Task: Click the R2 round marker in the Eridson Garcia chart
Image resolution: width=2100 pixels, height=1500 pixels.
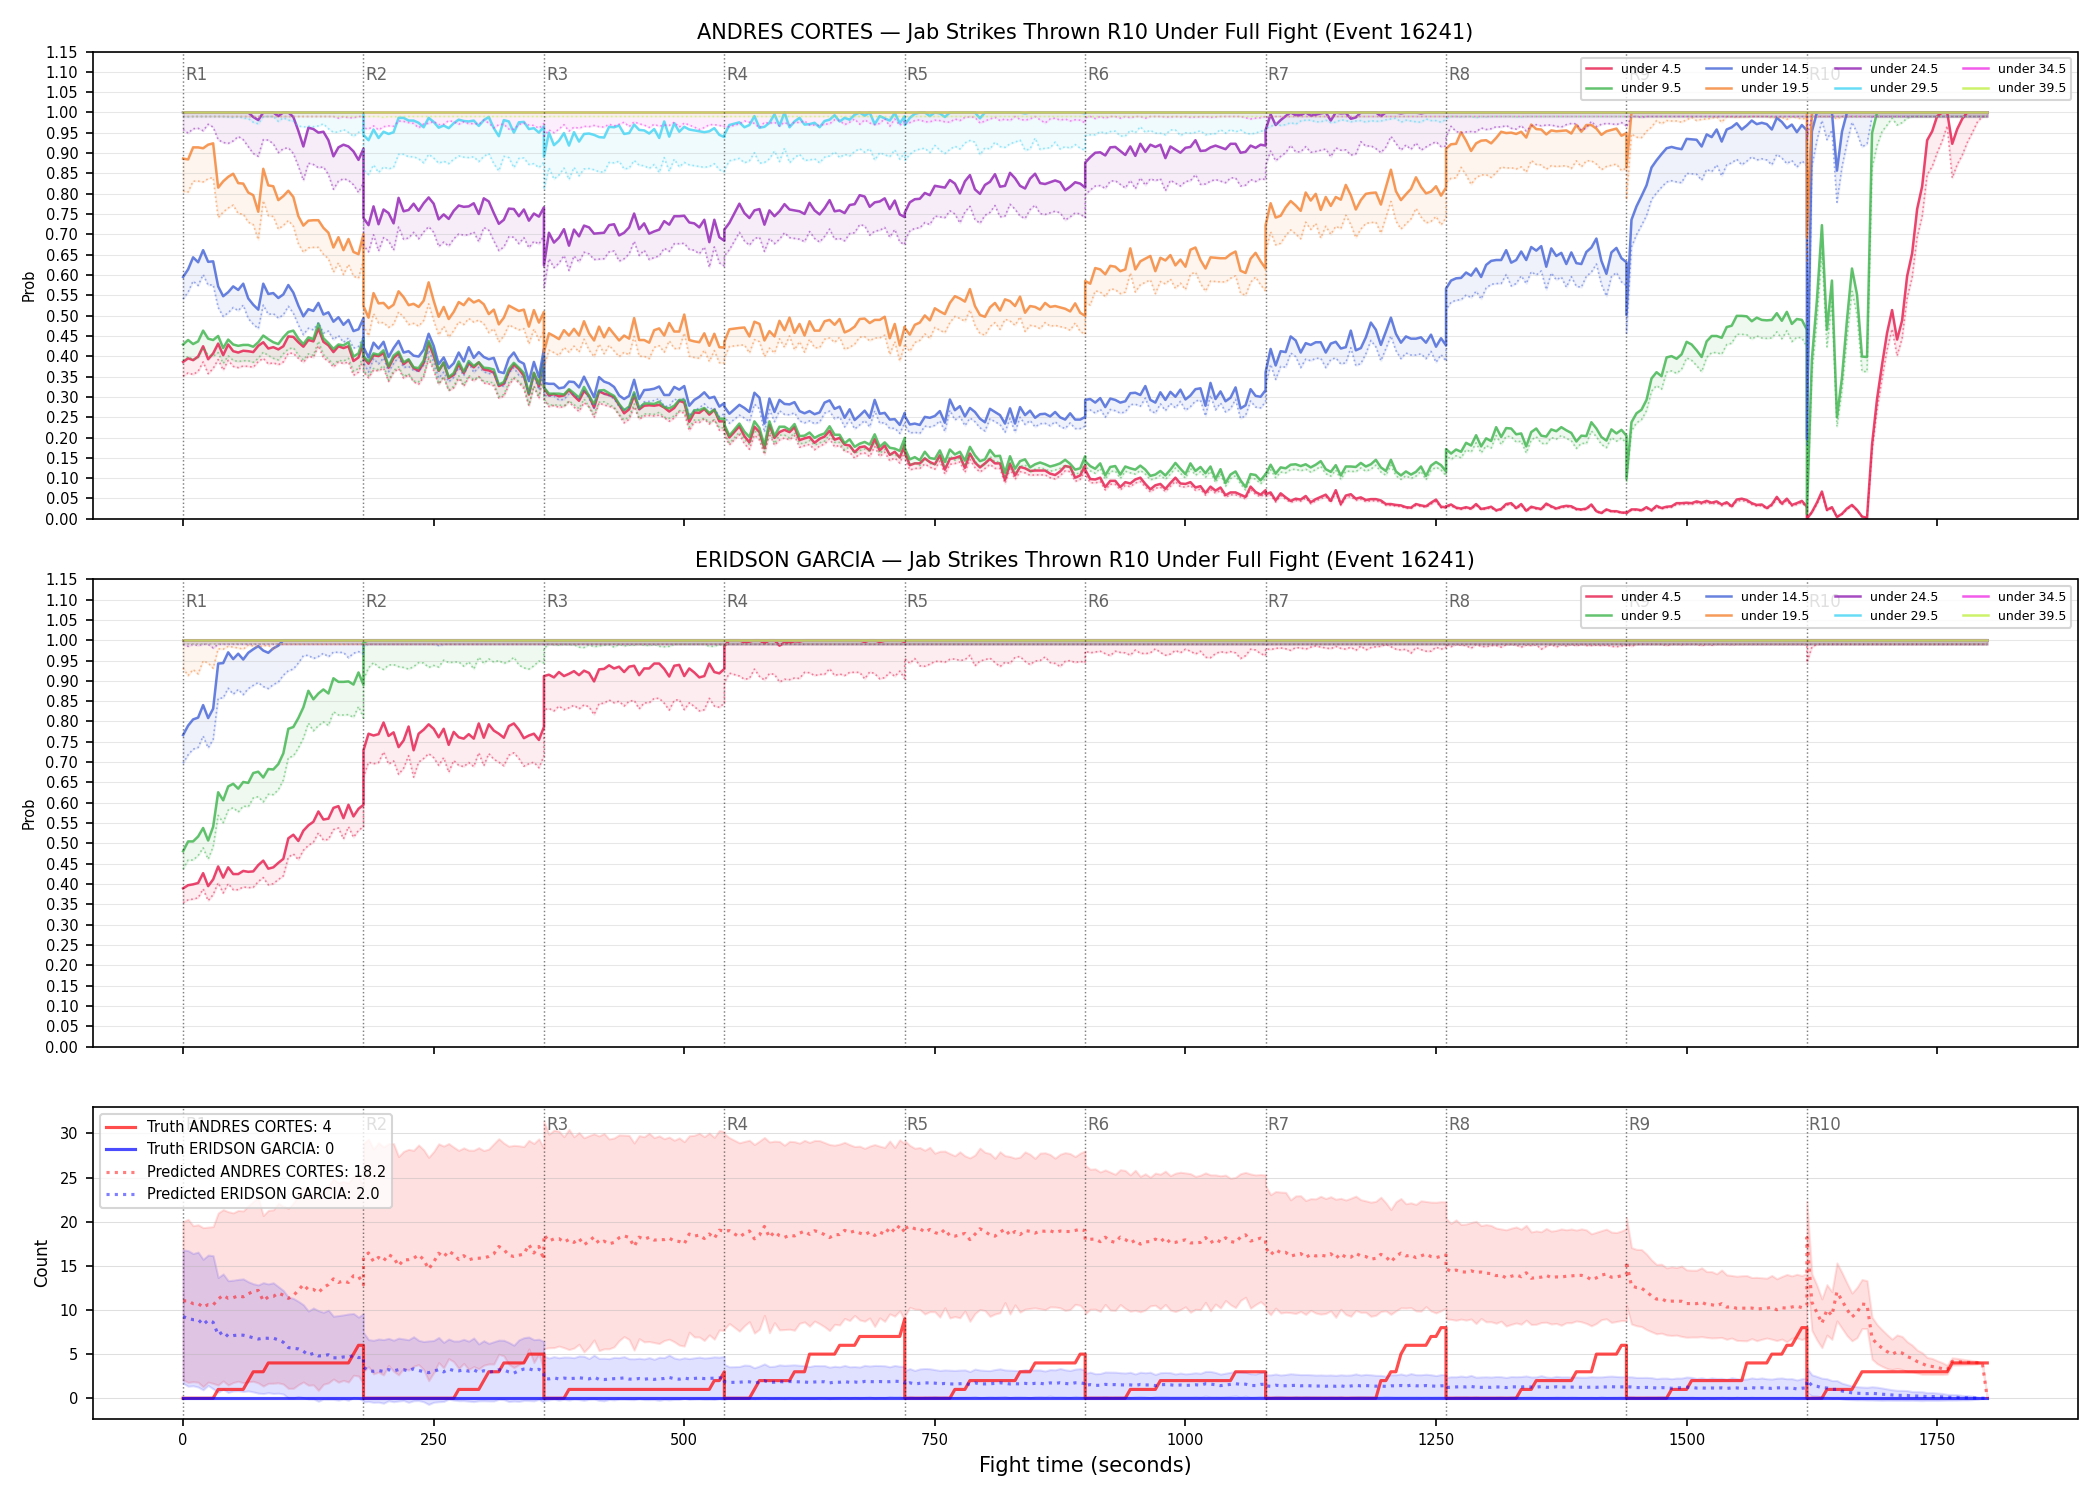Action: (x=376, y=601)
